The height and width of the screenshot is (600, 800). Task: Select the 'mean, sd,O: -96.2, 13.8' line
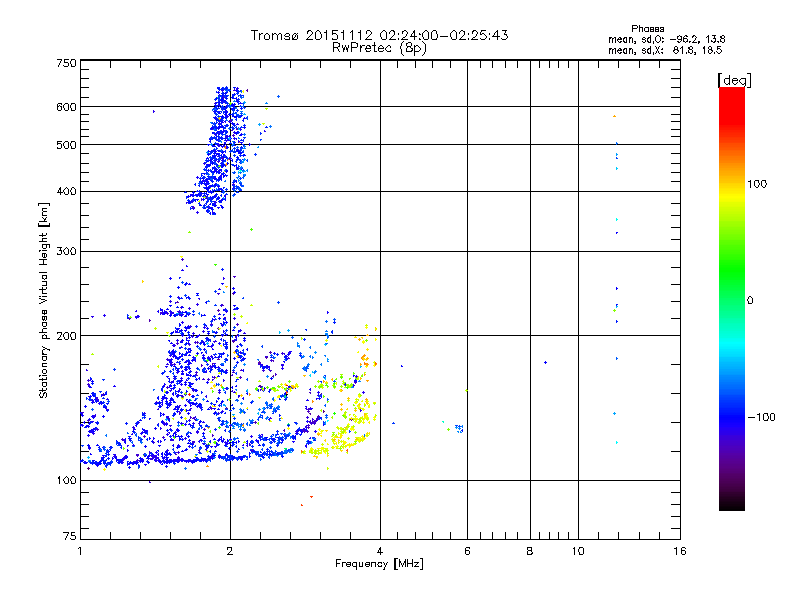coord(666,39)
